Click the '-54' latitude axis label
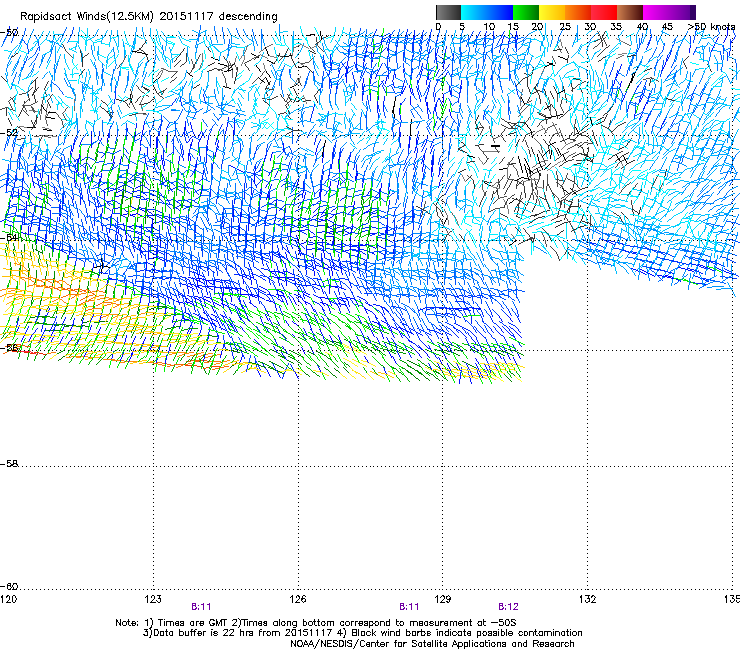Viewport: 740px width, 650px height. [x=9, y=237]
